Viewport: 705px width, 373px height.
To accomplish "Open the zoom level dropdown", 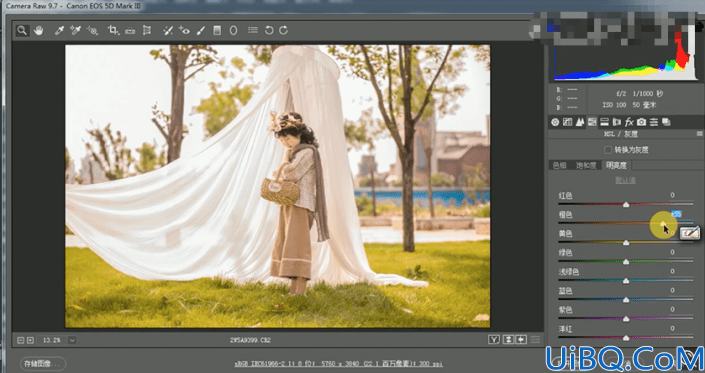I will point(72,340).
